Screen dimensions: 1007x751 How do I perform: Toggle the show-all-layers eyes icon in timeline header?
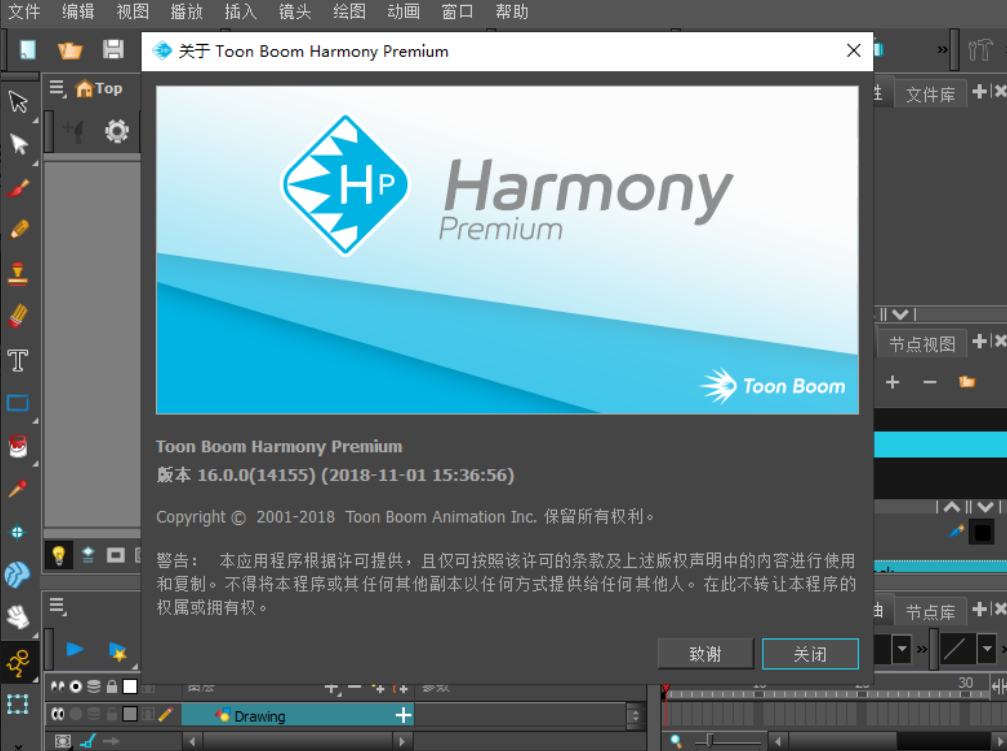click(57, 686)
